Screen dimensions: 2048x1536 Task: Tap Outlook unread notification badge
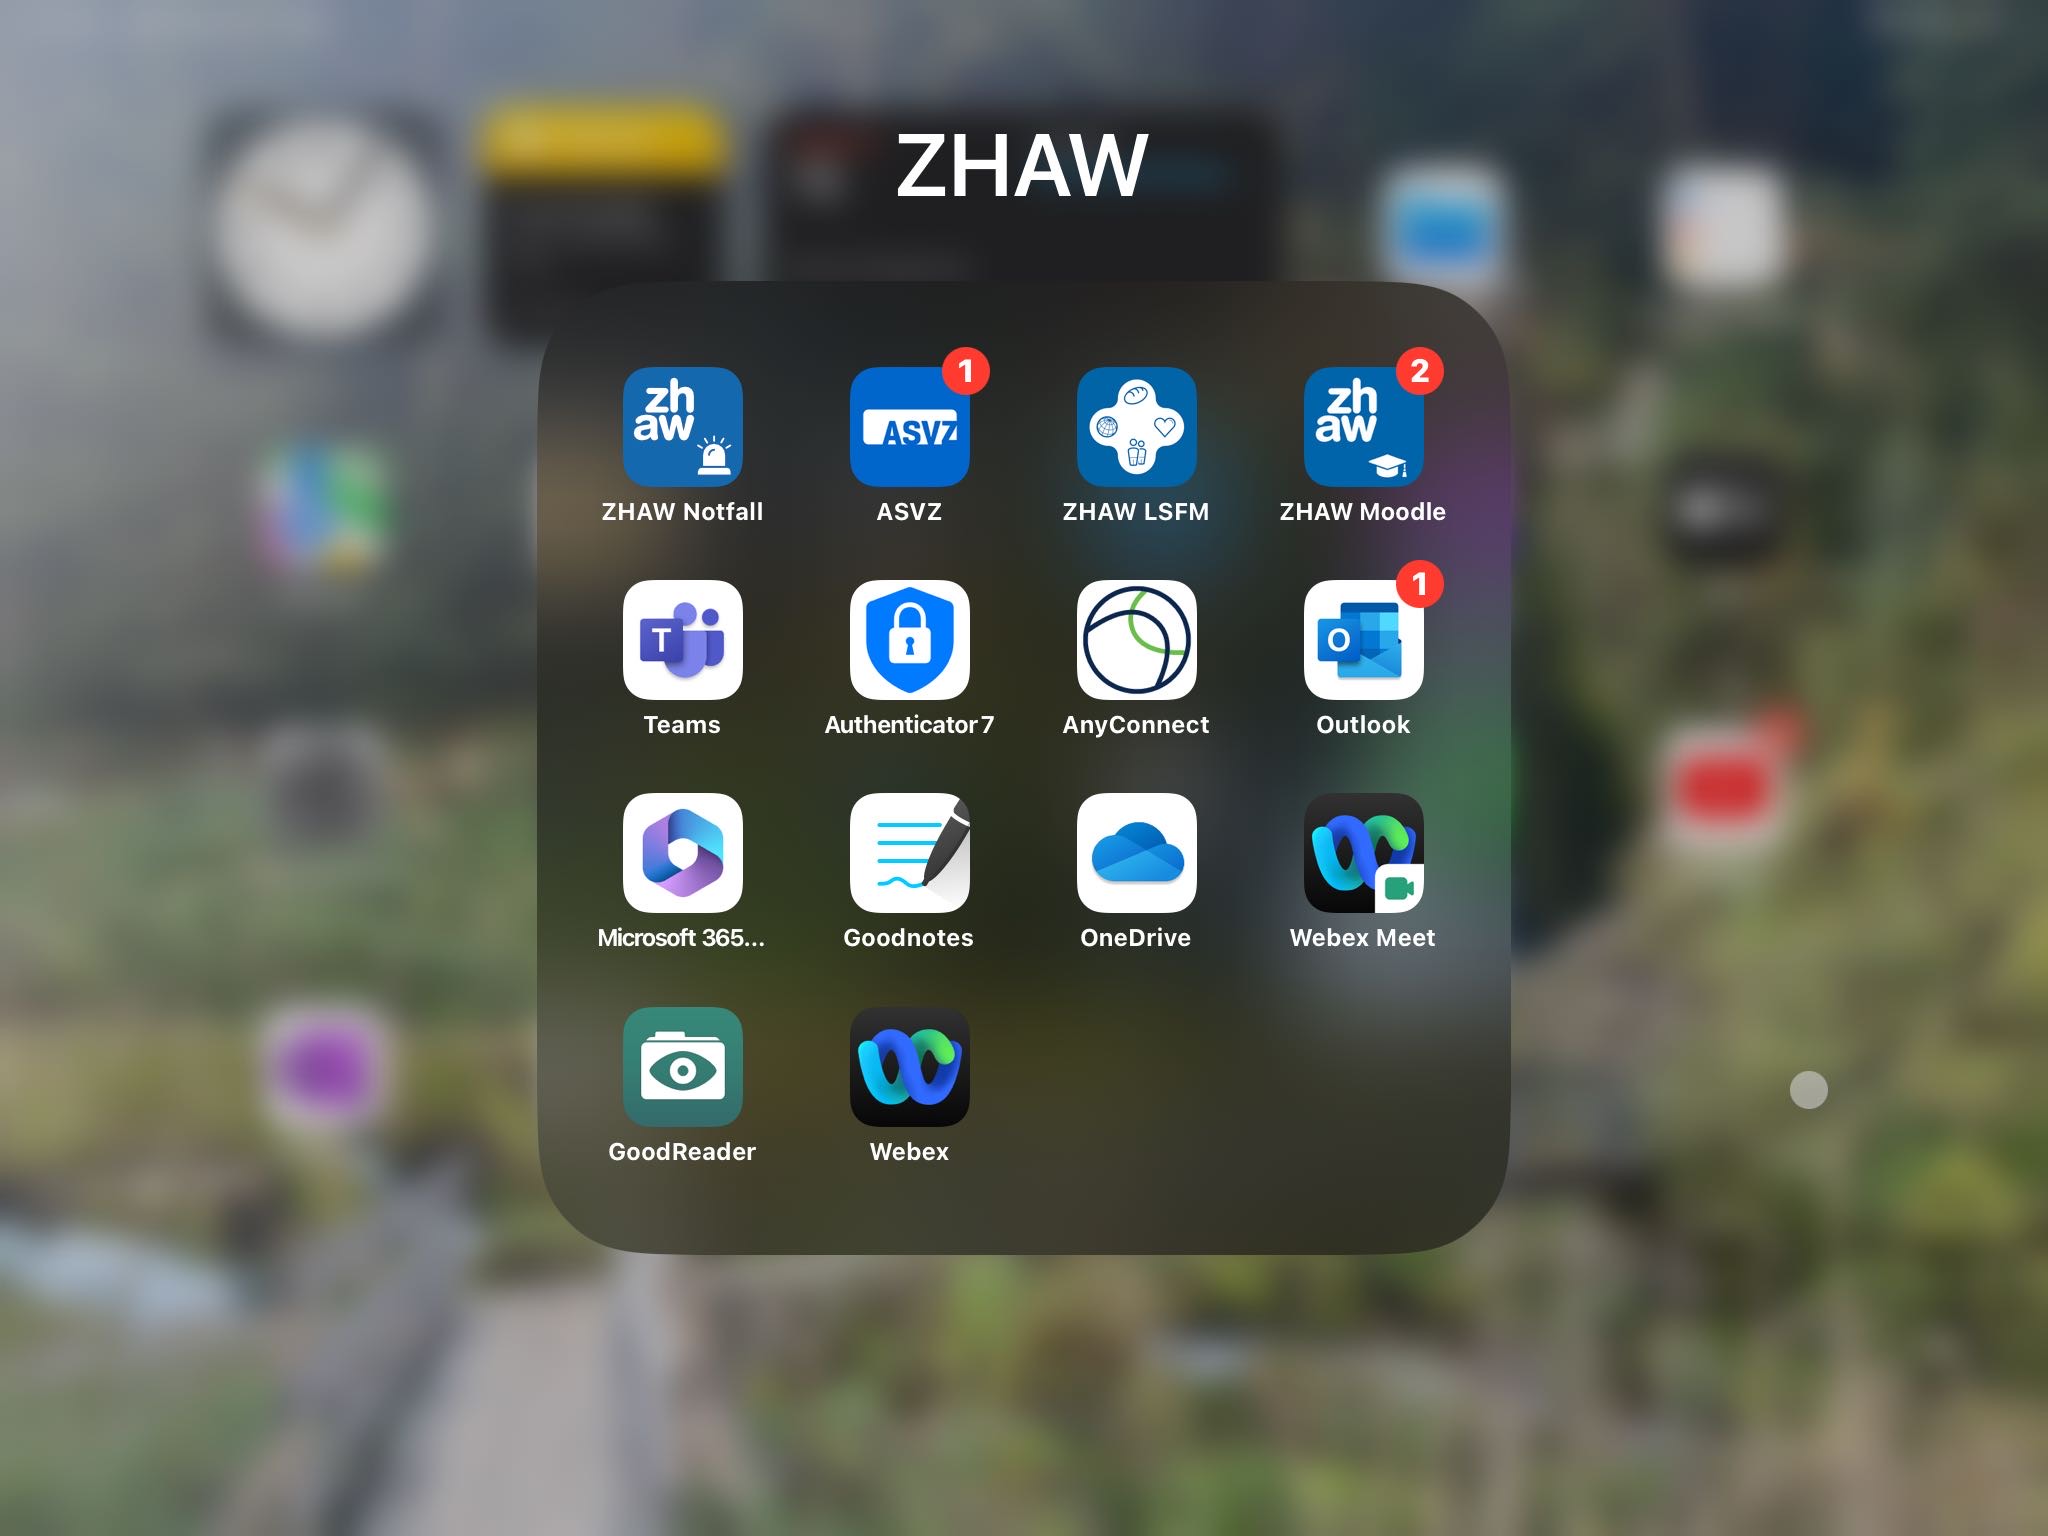tap(1416, 586)
